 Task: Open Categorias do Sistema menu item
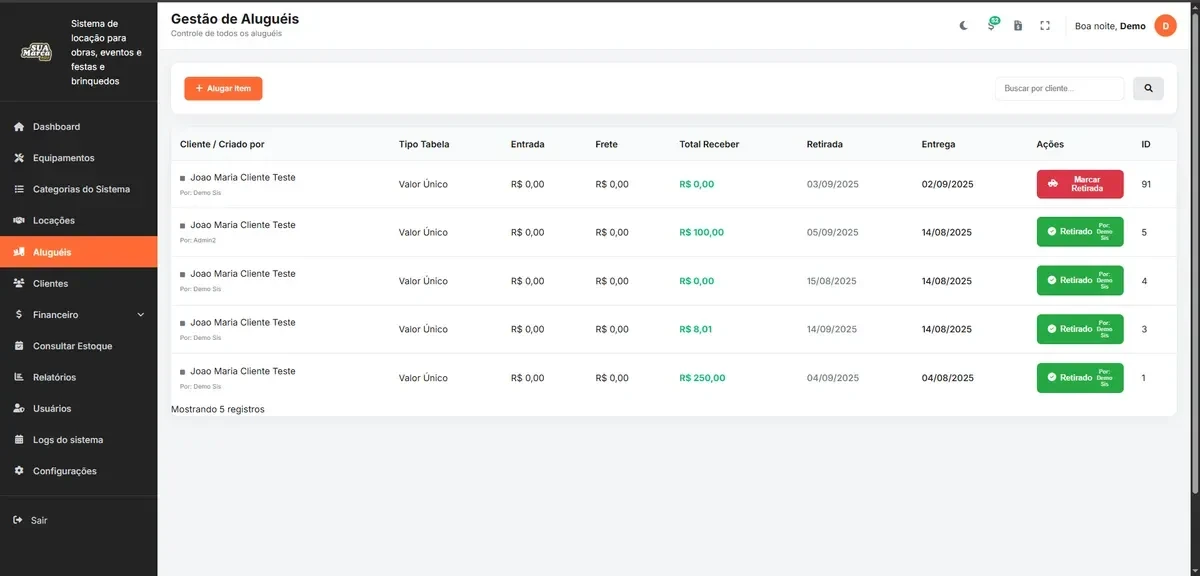[x=78, y=189]
